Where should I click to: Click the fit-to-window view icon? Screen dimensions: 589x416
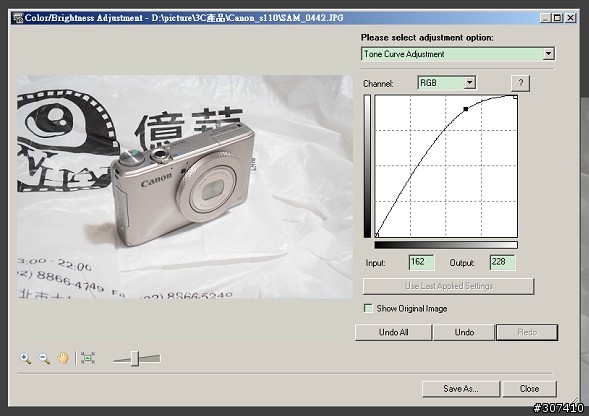88,358
